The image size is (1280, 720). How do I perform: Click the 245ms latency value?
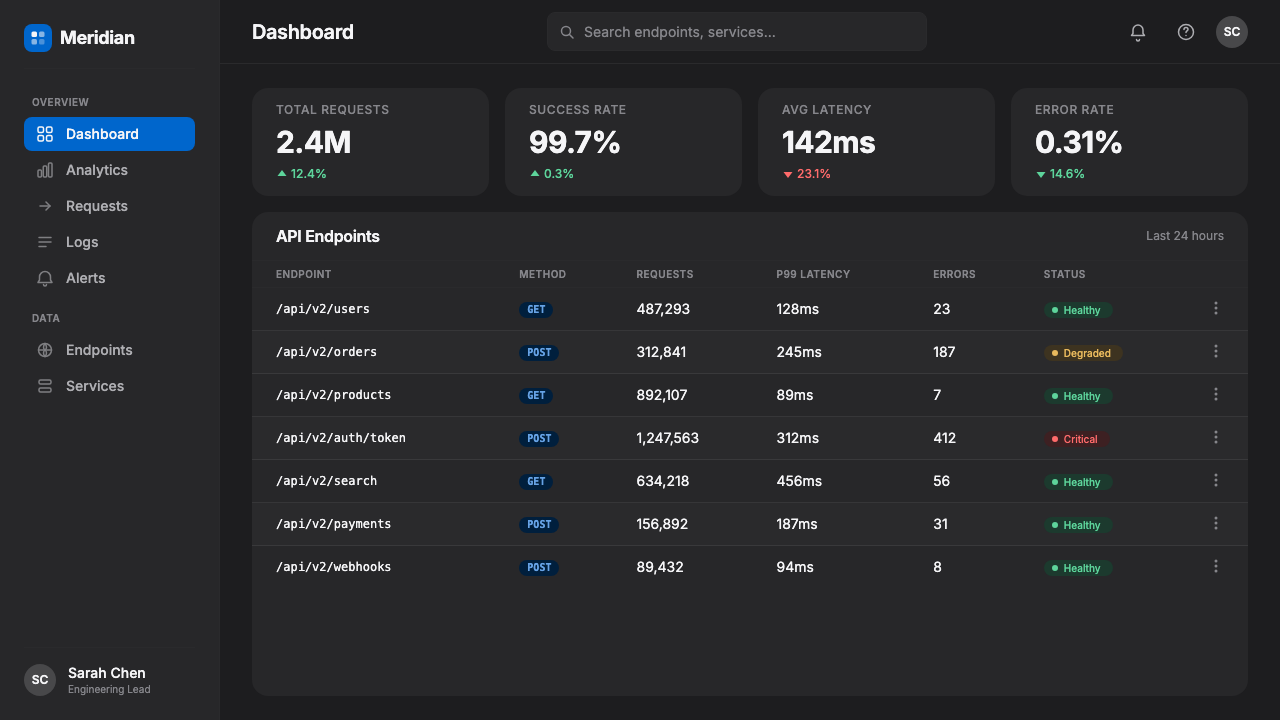click(x=799, y=352)
